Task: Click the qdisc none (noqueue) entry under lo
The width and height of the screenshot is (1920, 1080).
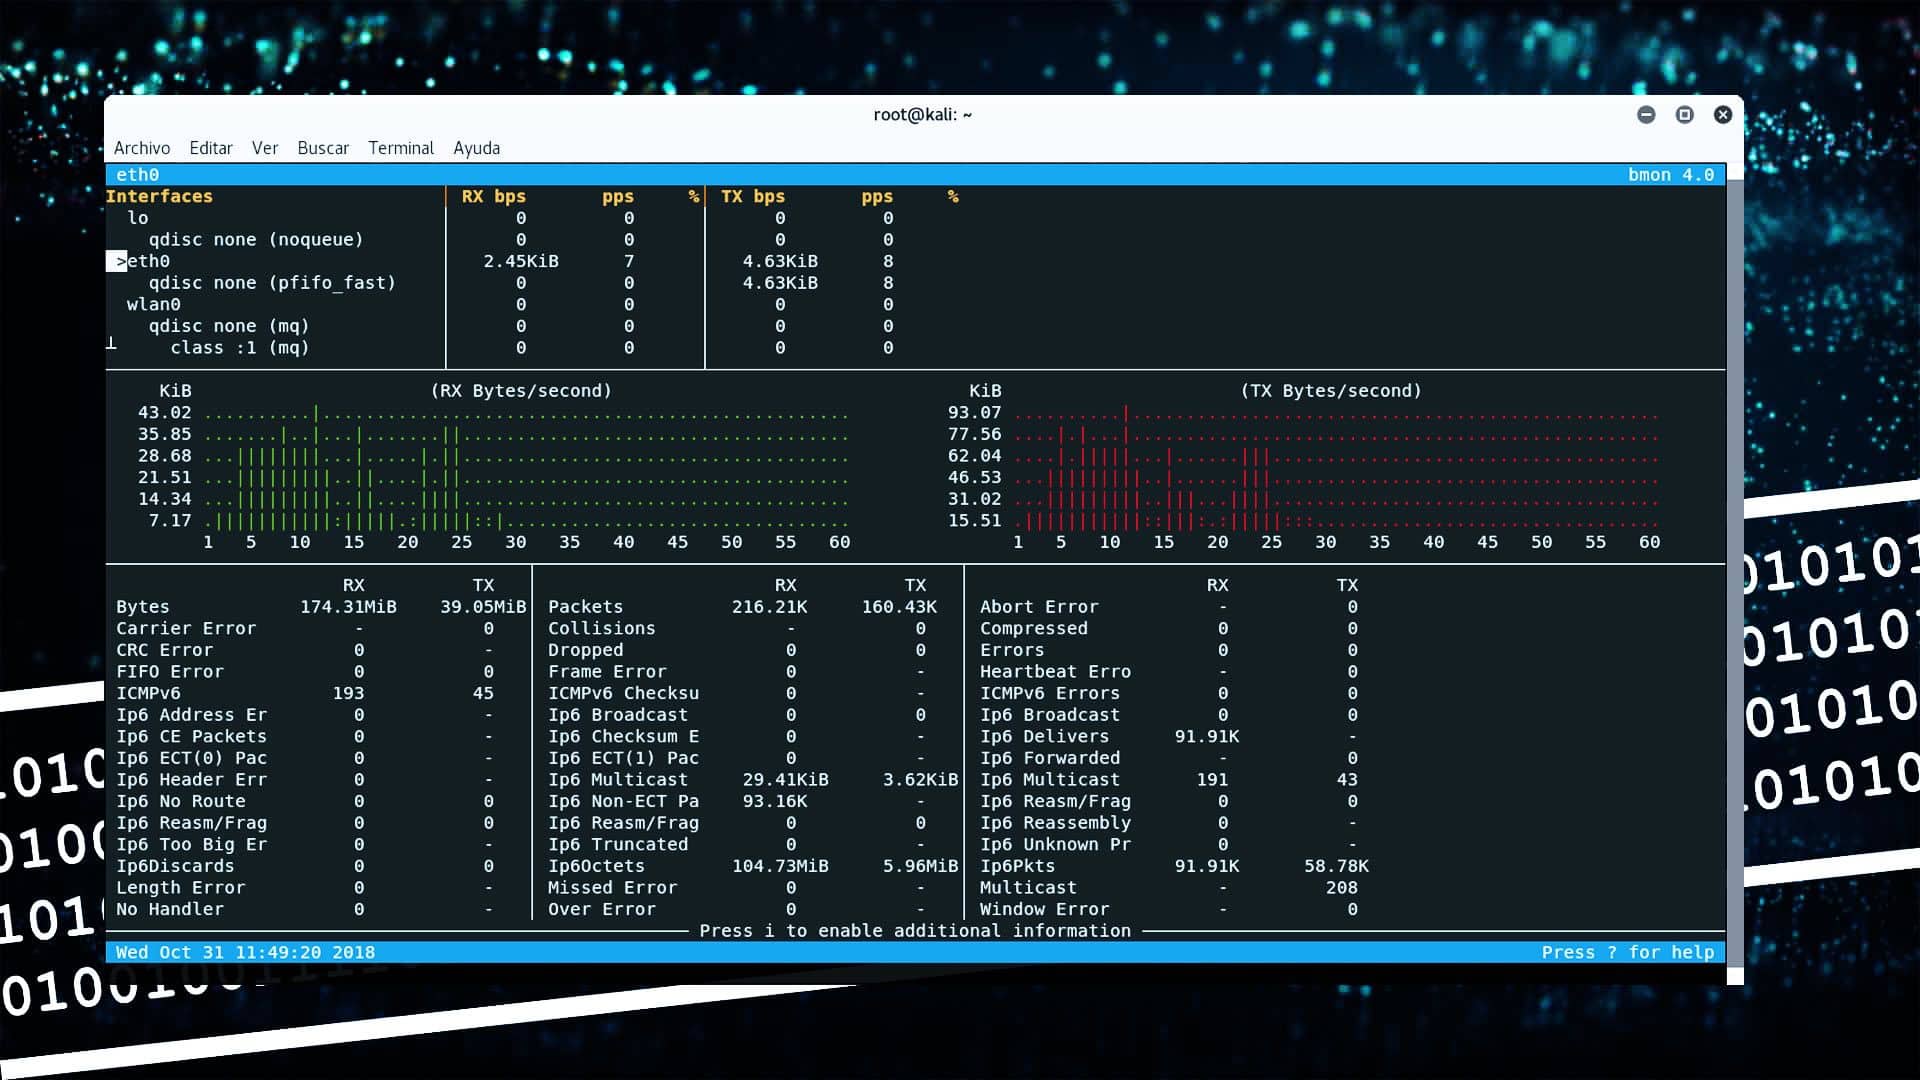Action: 256,239
